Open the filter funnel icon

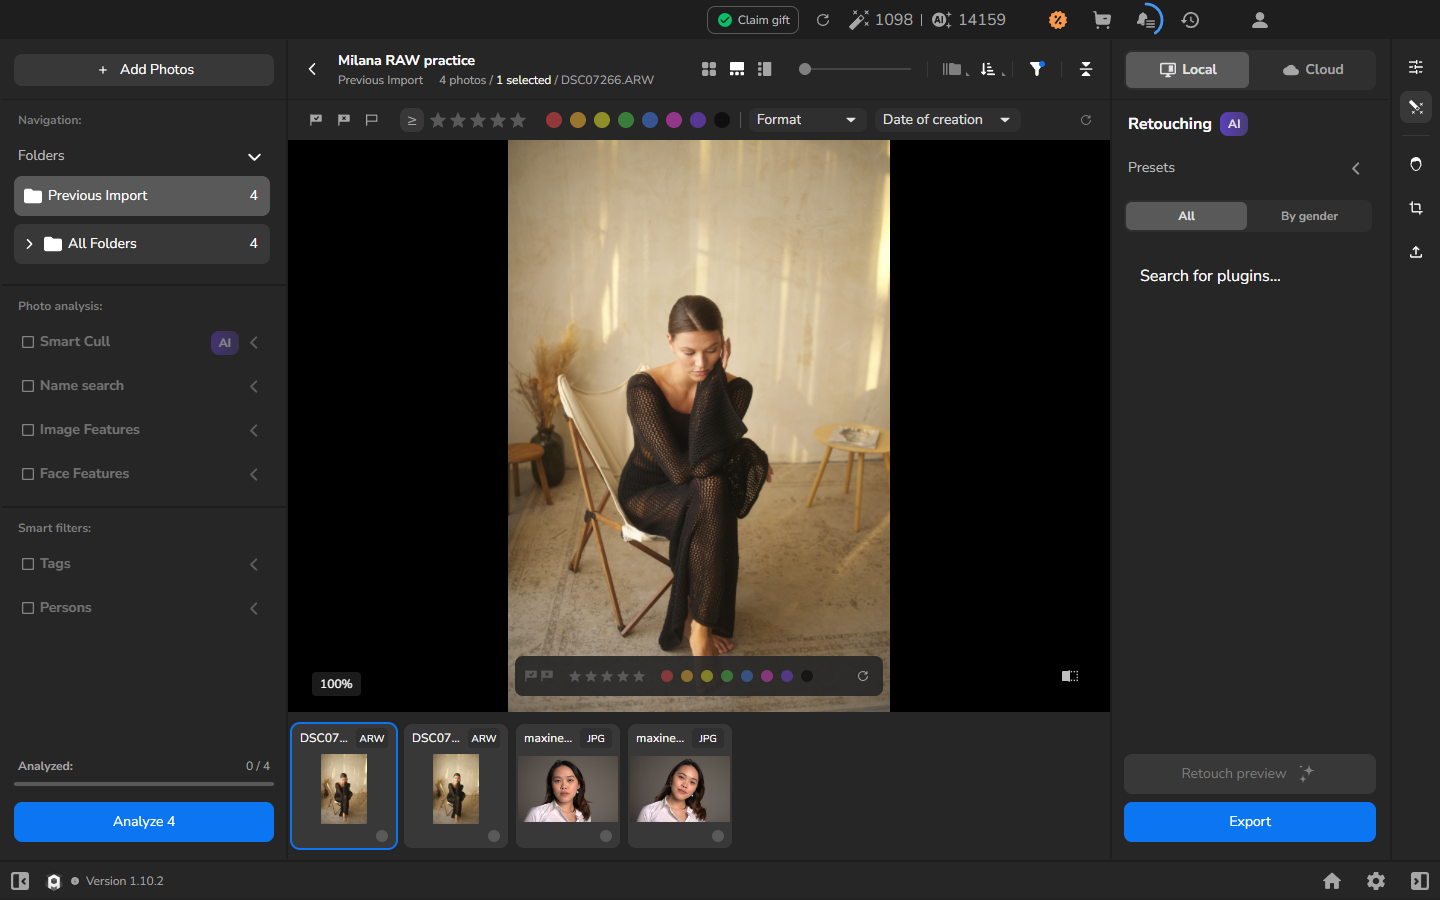tap(1037, 69)
